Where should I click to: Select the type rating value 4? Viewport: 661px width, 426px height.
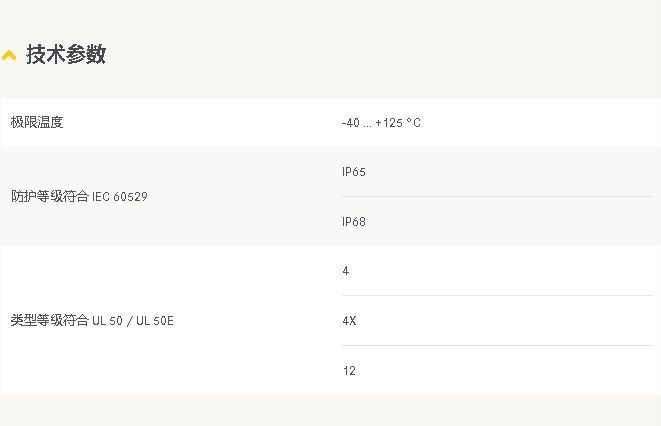pos(346,271)
